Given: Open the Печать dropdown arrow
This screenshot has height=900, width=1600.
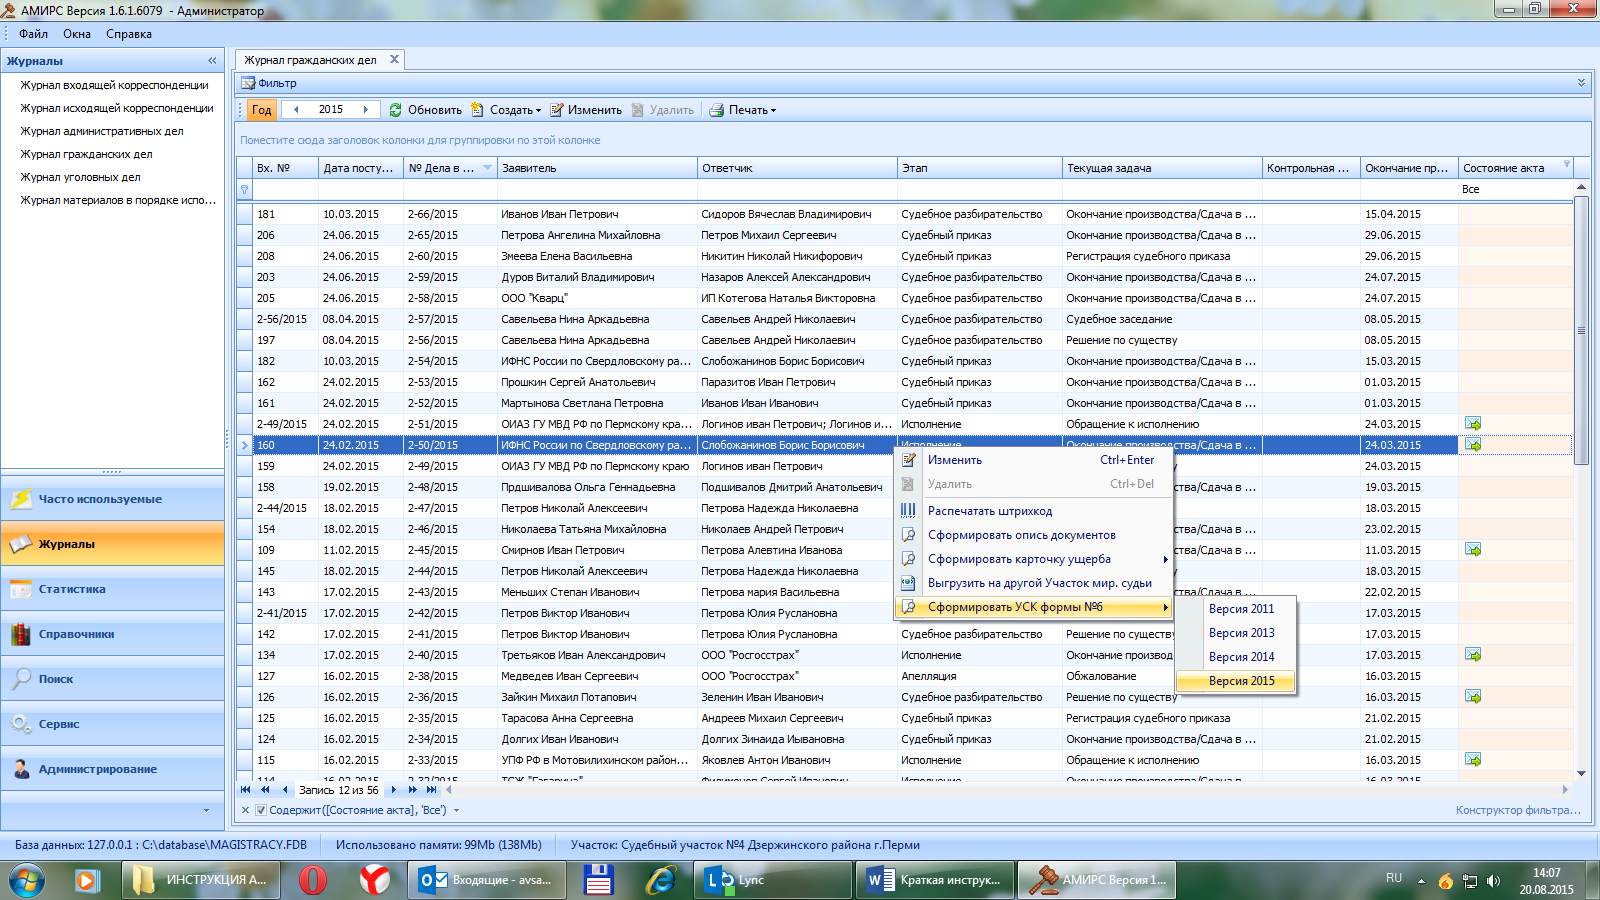Looking at the screenshot, I should click(773, 111).
